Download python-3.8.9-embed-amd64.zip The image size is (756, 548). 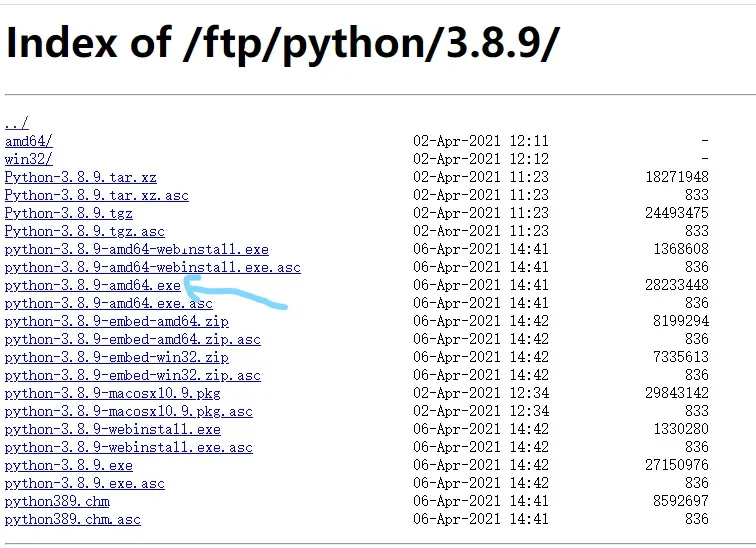pyautogui.click(x=116, y=321)
